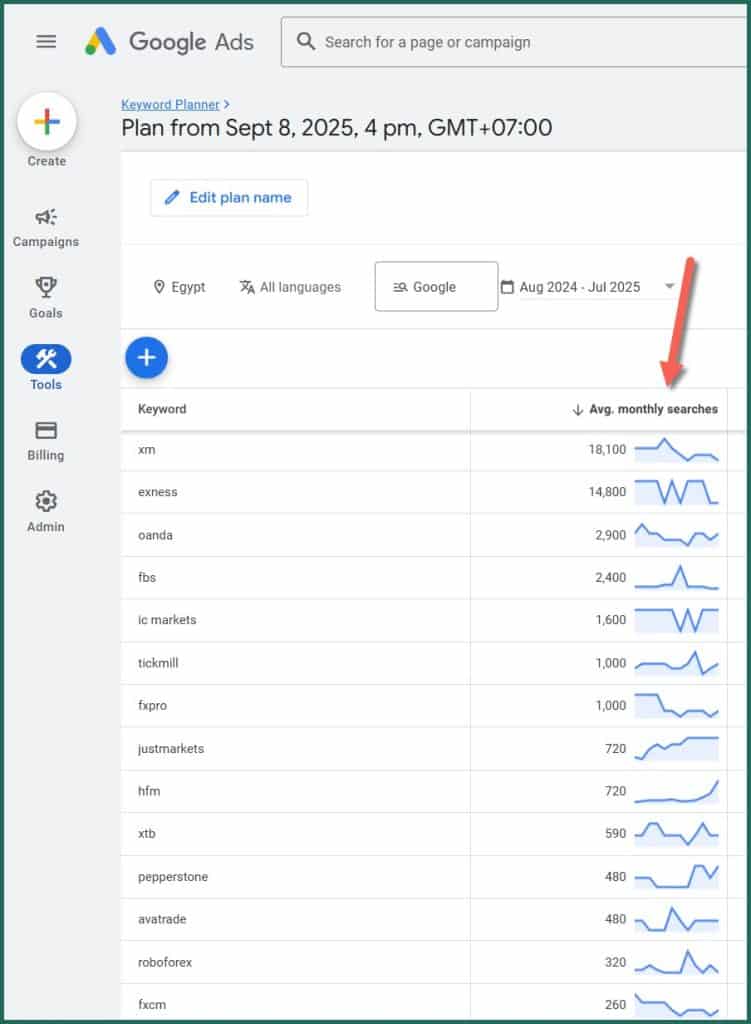This screenshot has height=1024, width=751.
Task: Click the 260 searches value
Action: pyautogui.click(x=615, y=1004)
